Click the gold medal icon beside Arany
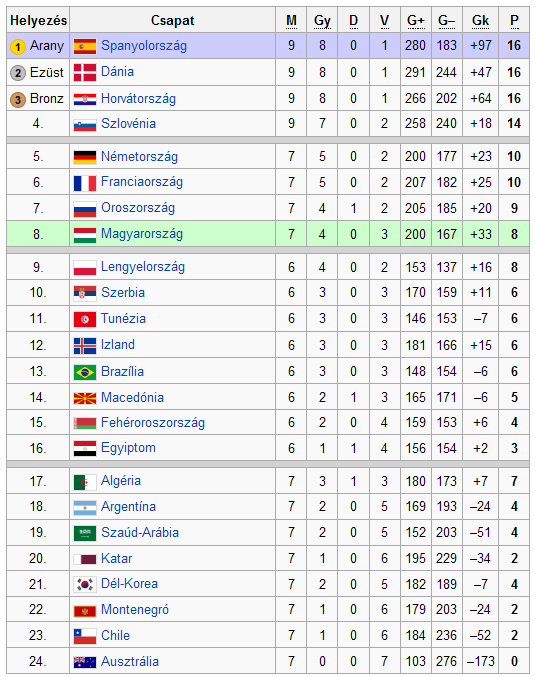 pos(18,47)
